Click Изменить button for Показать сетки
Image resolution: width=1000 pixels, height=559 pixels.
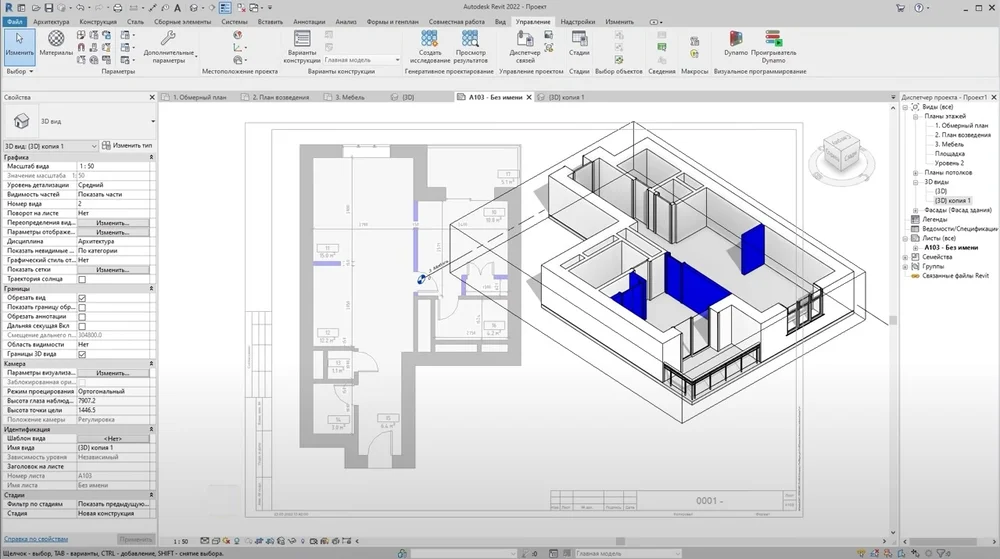coord(113,270)
